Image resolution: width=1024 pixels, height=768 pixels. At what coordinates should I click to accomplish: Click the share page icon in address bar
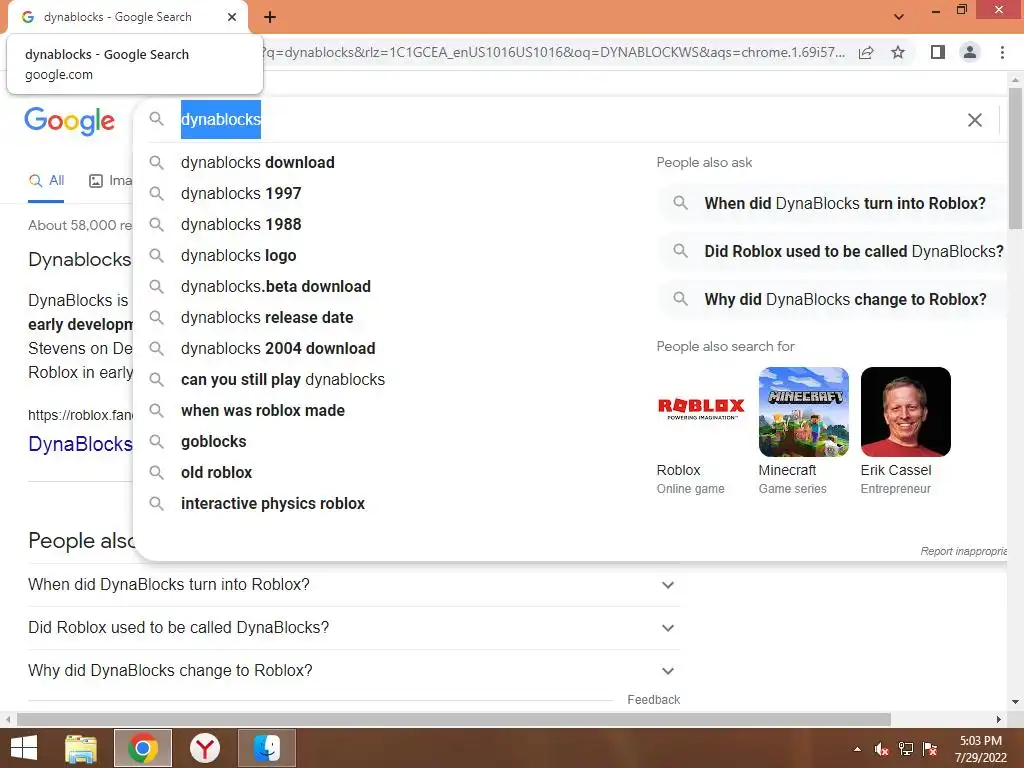pyautogui.click(x=866, y=52)
